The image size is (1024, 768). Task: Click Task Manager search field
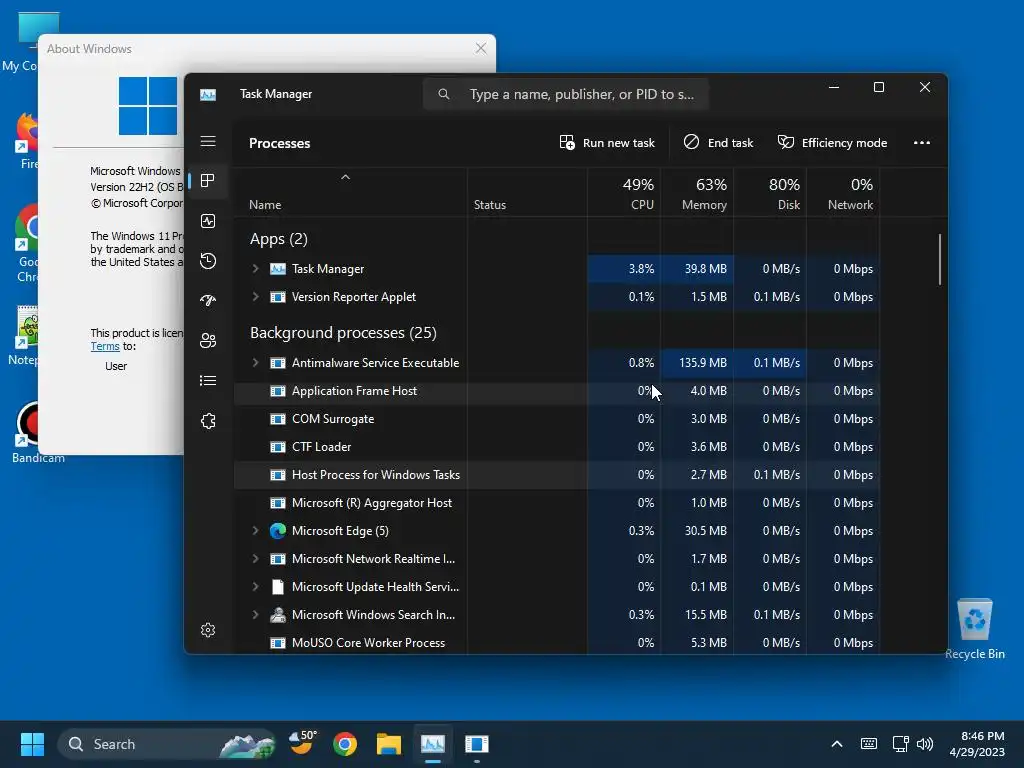tap(566, 94)
